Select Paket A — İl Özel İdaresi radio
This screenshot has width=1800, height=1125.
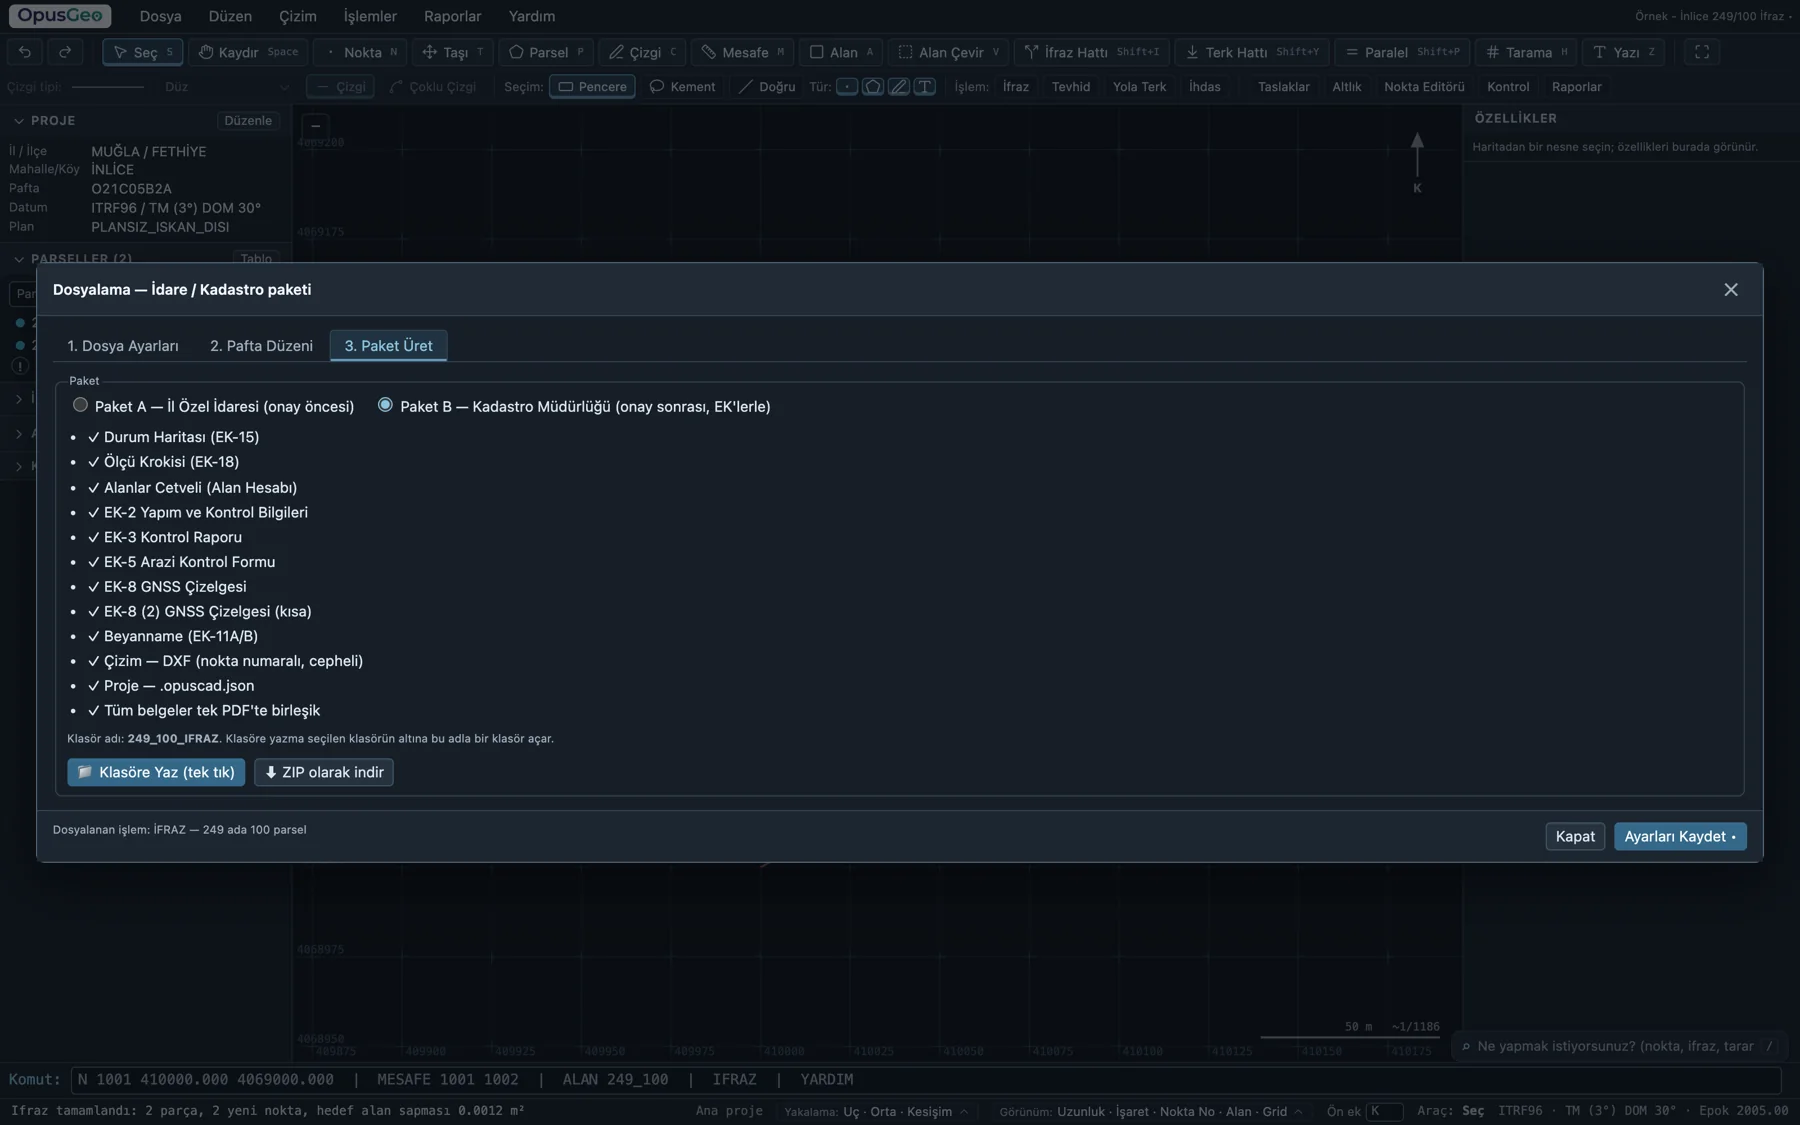[x=80, y=405]
